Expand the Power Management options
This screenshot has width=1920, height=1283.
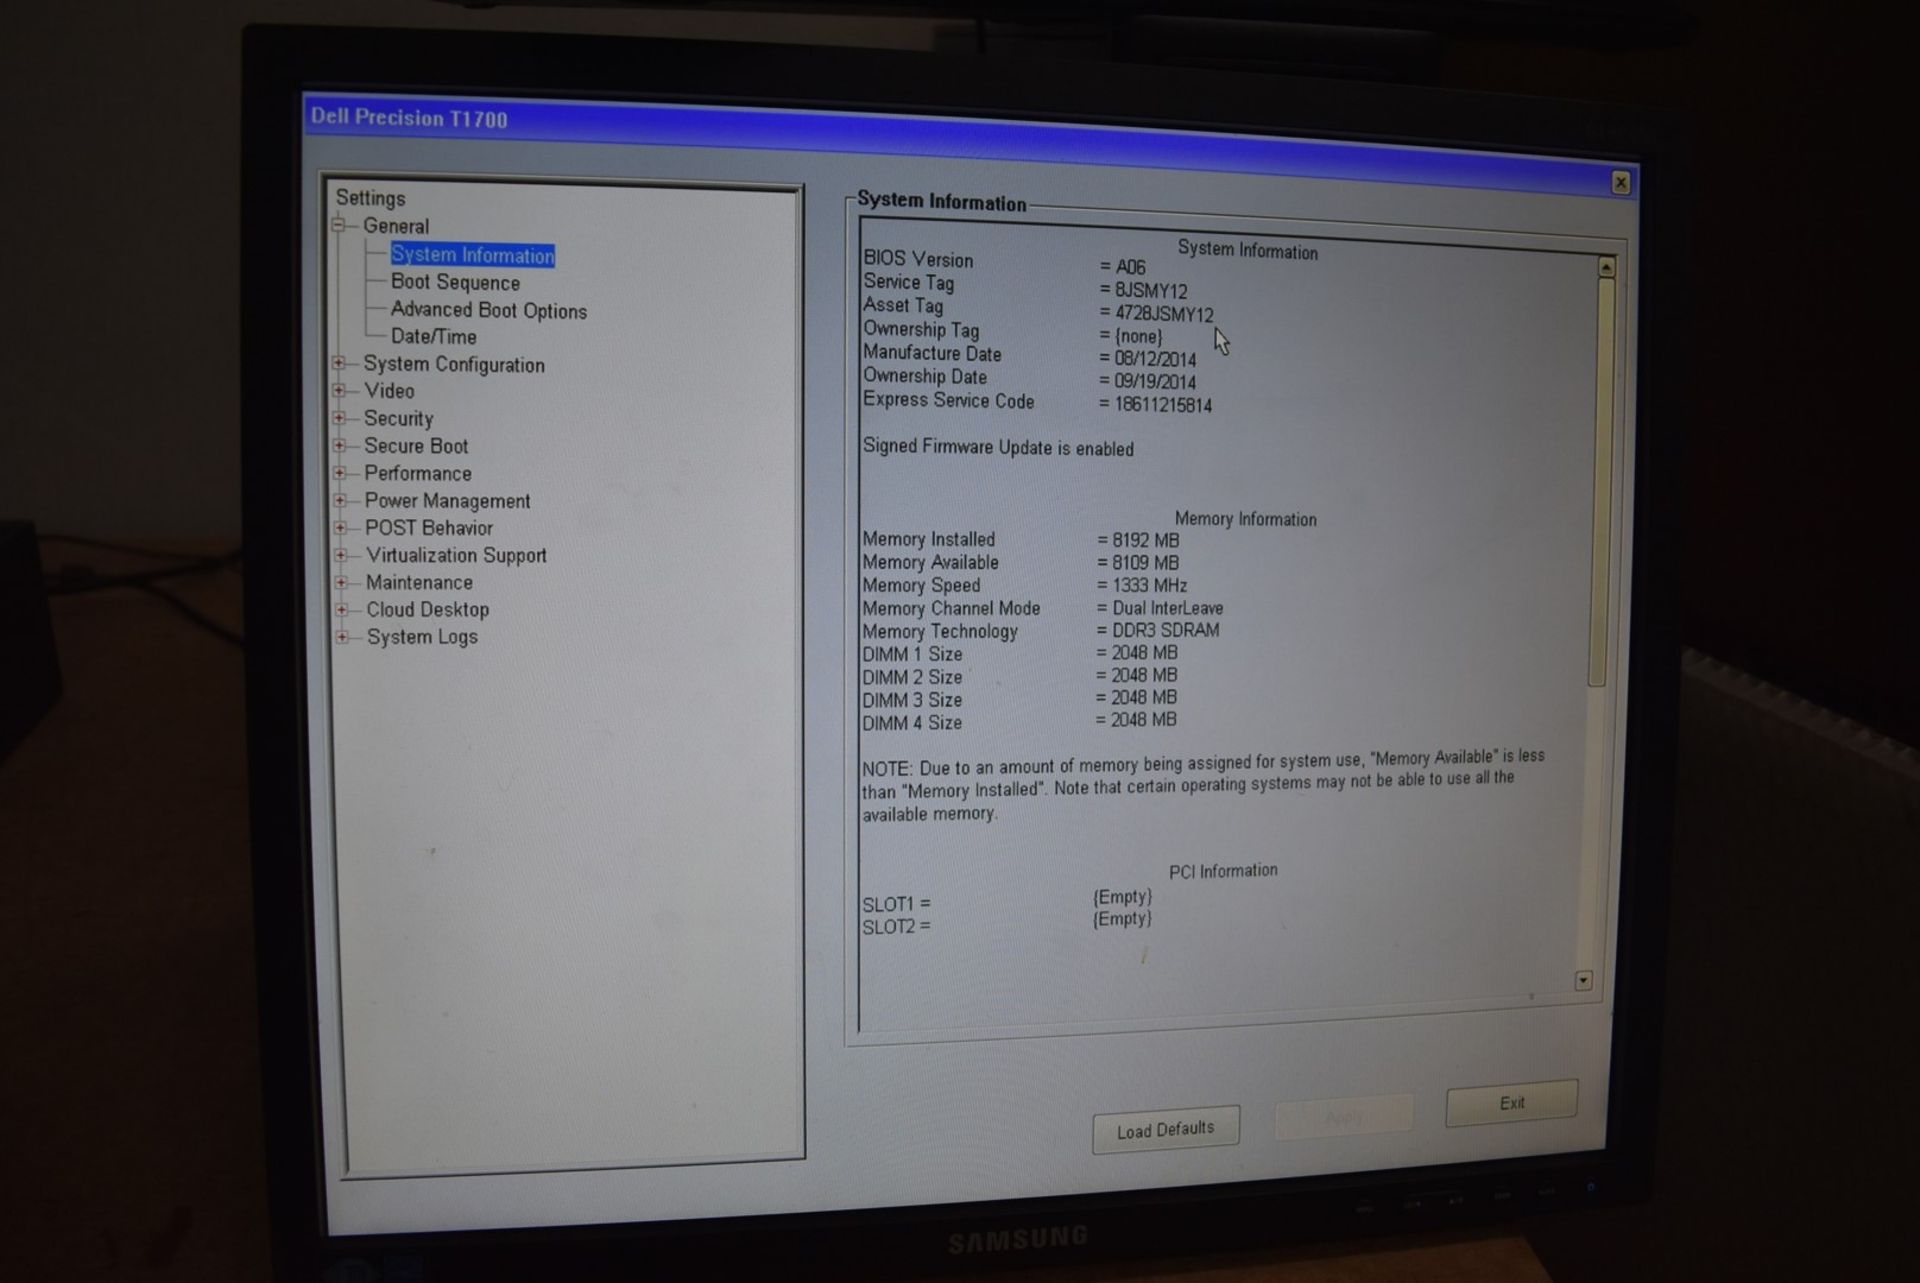341,500
